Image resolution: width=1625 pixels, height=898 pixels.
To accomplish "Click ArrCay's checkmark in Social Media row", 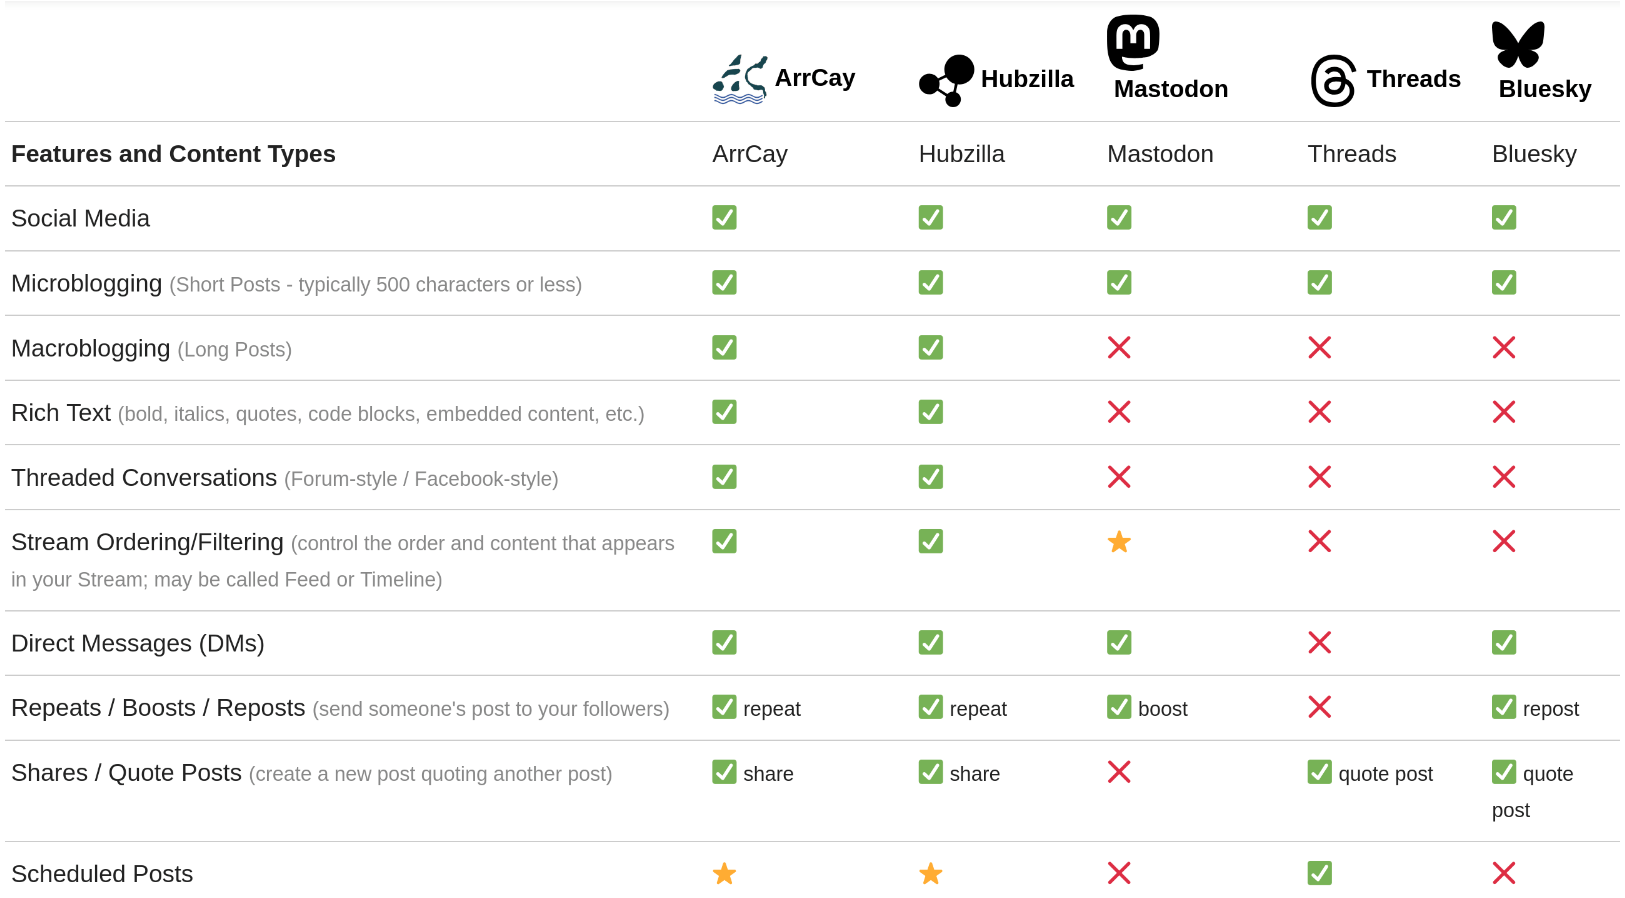I will coord(724,218).
